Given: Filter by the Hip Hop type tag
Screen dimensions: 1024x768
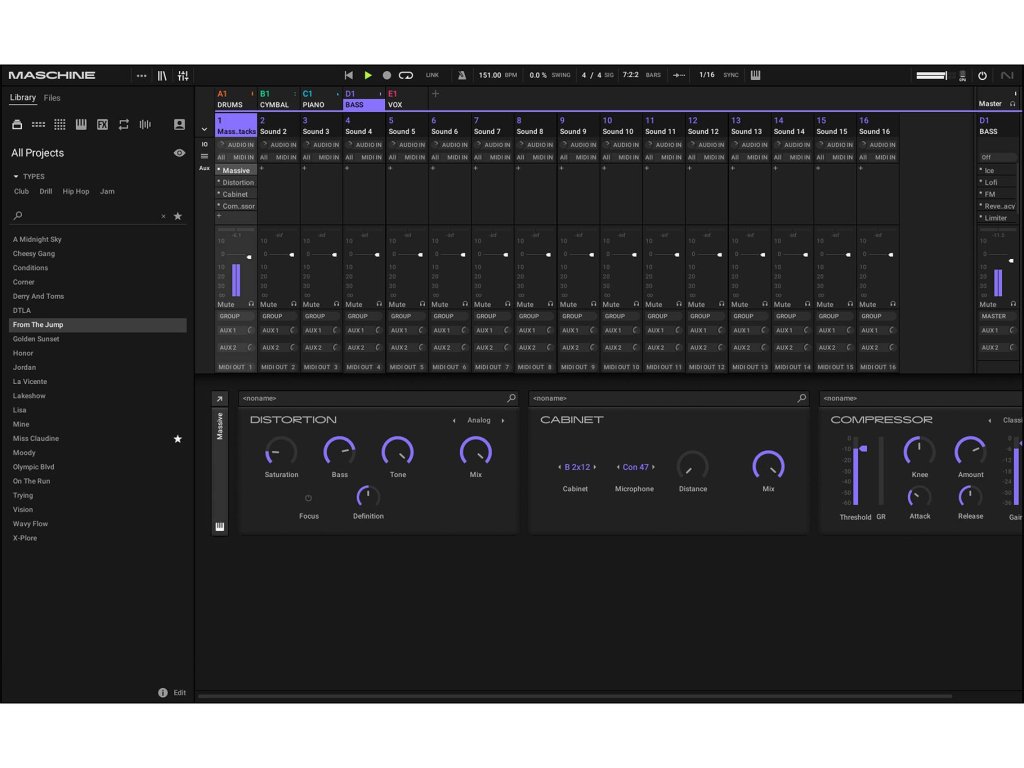Looking at the screenshot, I should [76, 191].
